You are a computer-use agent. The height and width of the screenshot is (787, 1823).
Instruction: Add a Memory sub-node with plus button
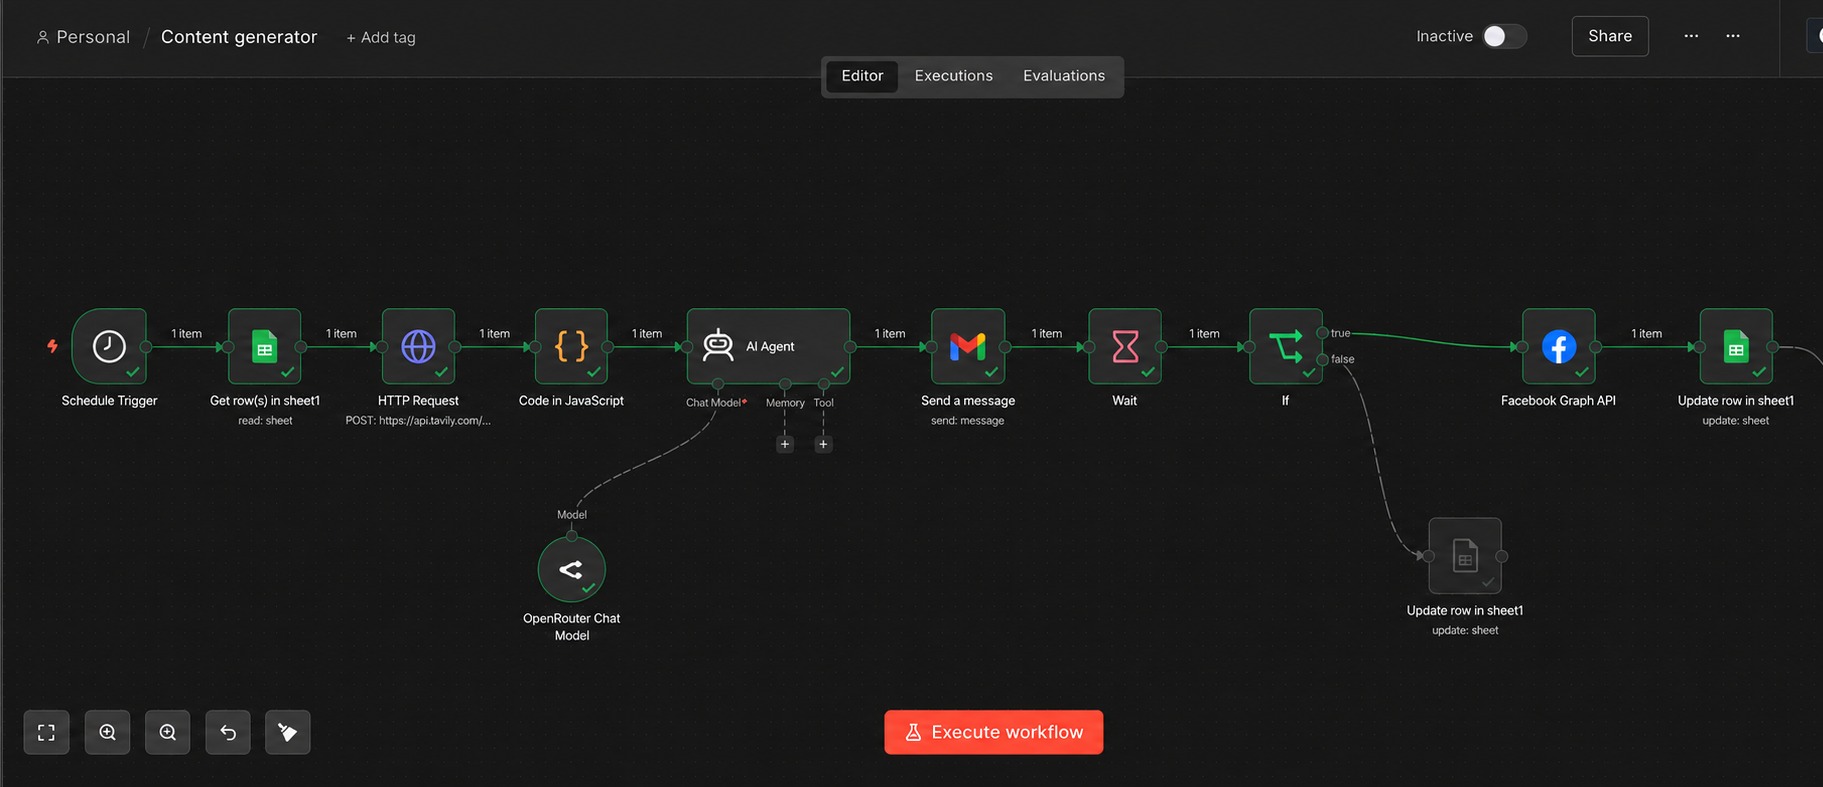point(785,444)
